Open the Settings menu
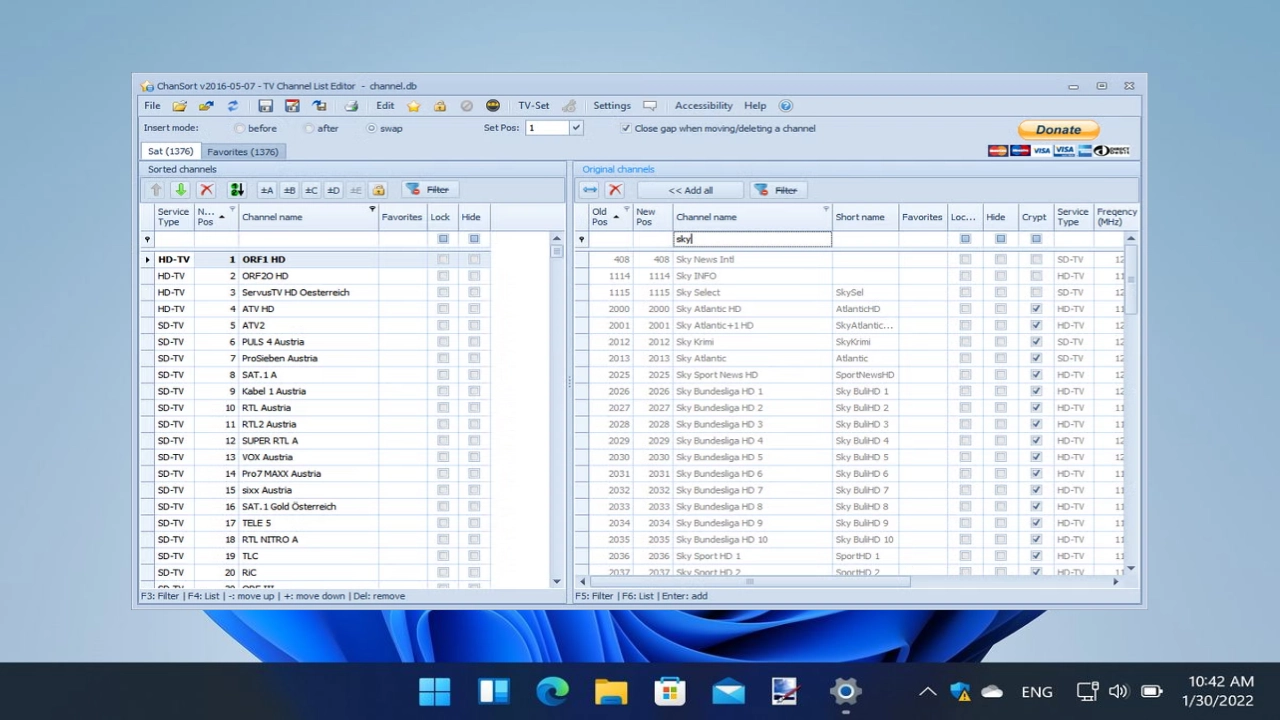The width and height of the screenshot is (1280, 720). pyautogui.click(x=612, y=106)
